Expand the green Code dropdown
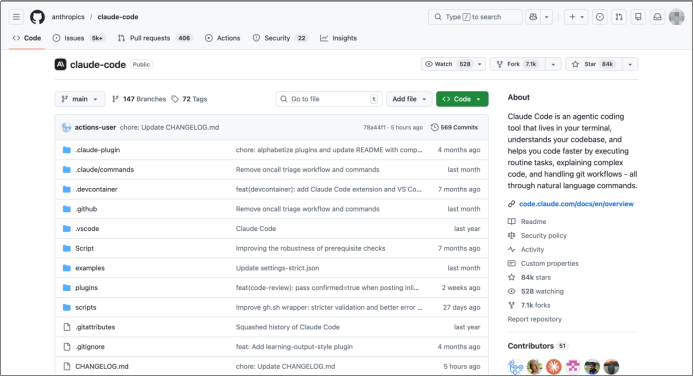Viewport: 694px width, 377px height. point(462,99)
